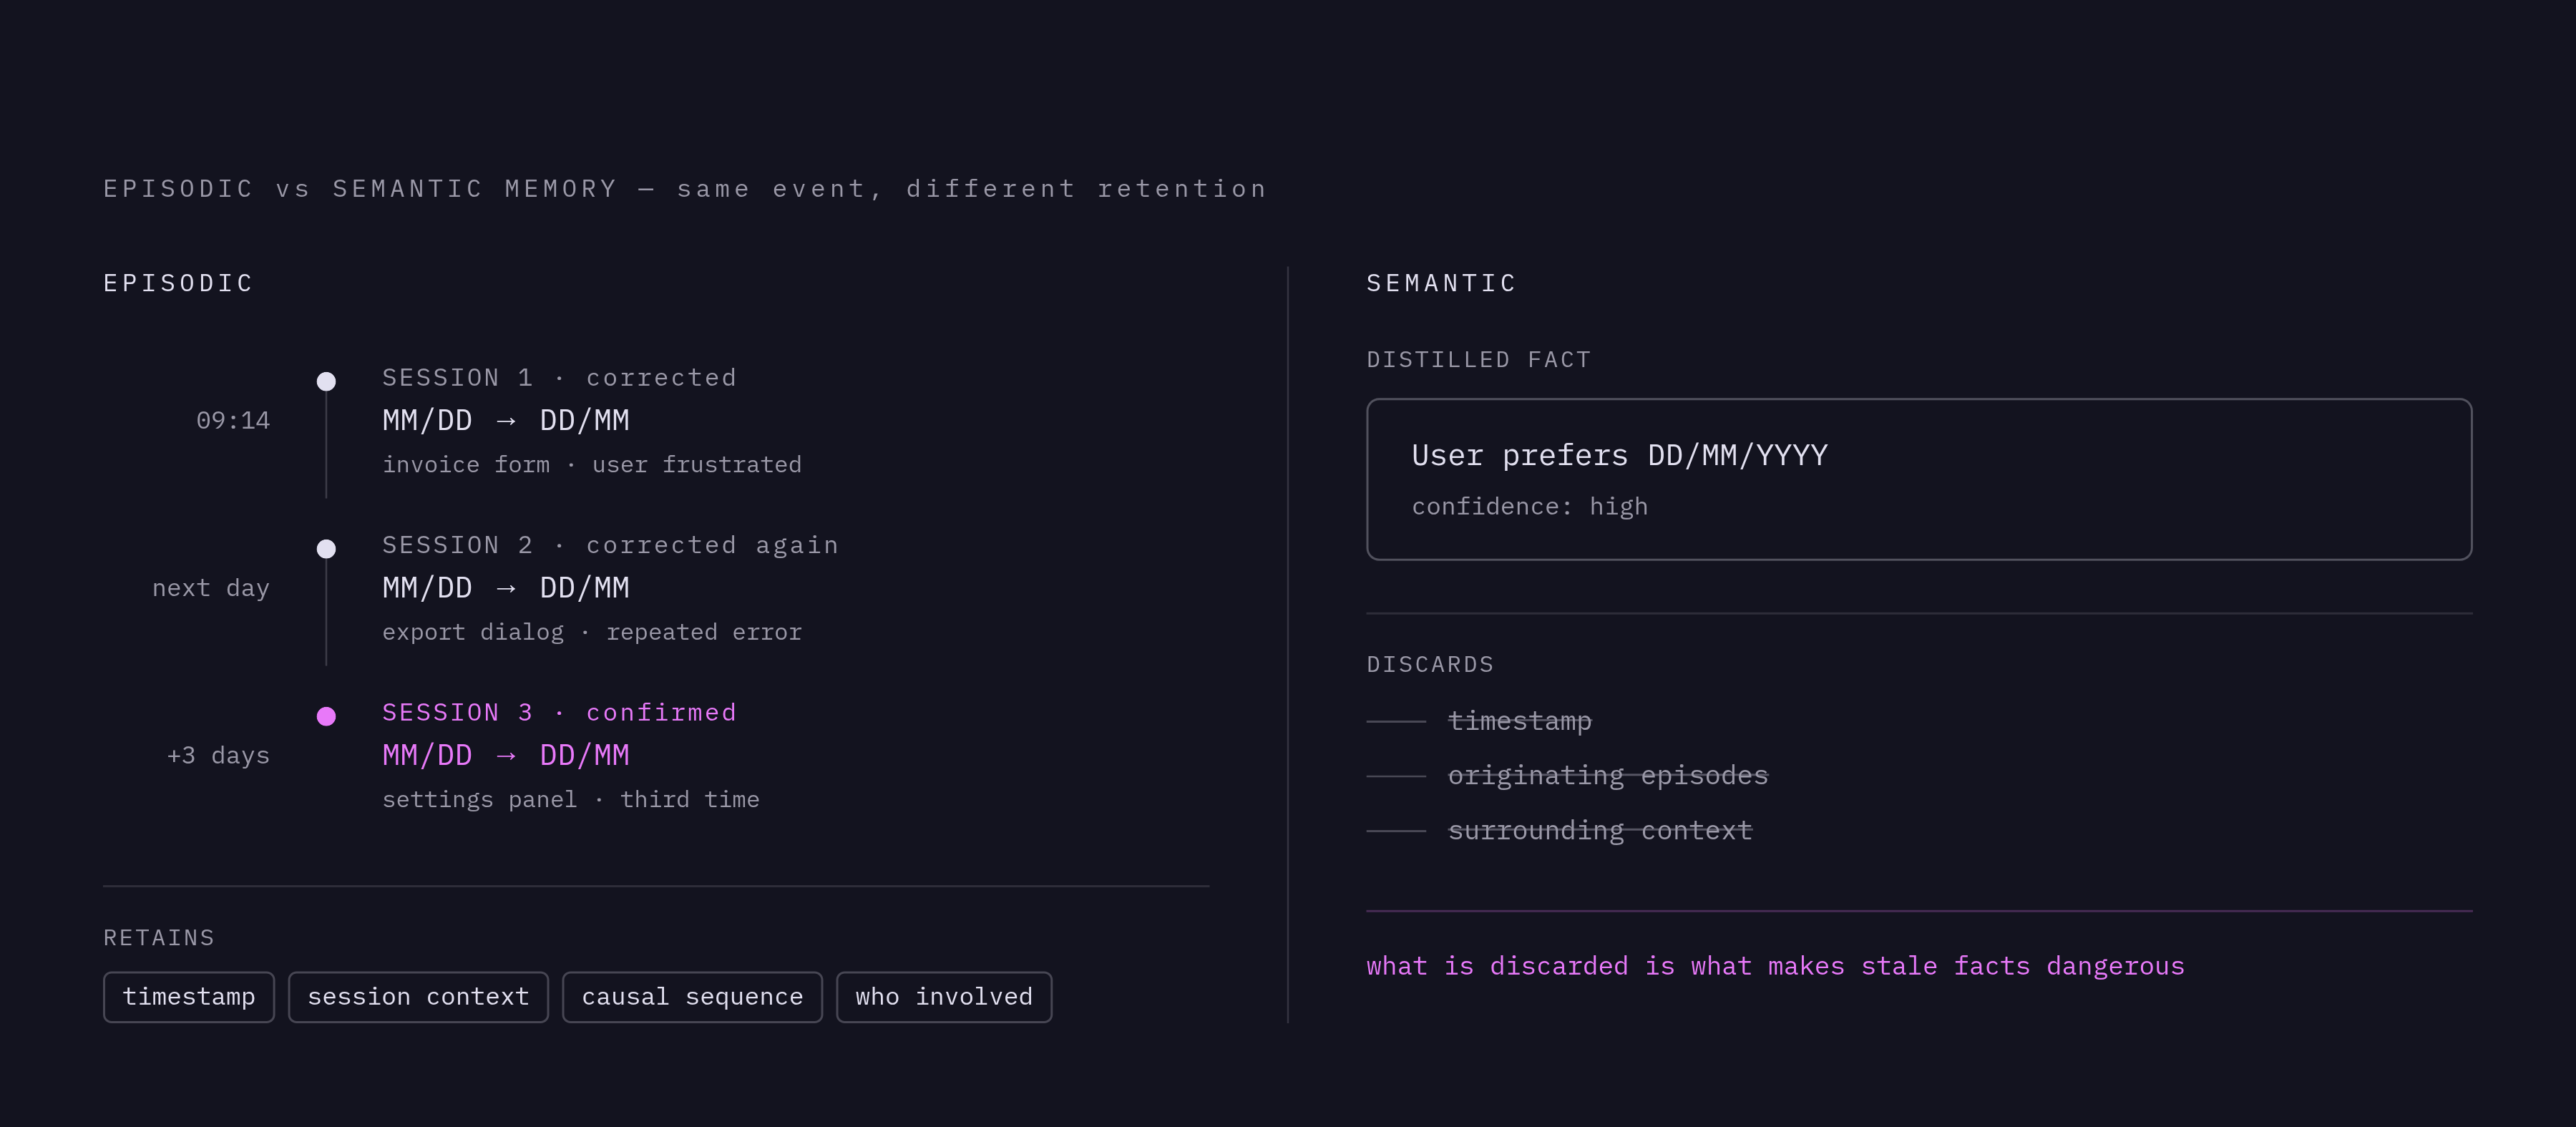Click struck-through 'surrounding context' item
Screen dimensions: 2576x1127
coord(1600,831)
